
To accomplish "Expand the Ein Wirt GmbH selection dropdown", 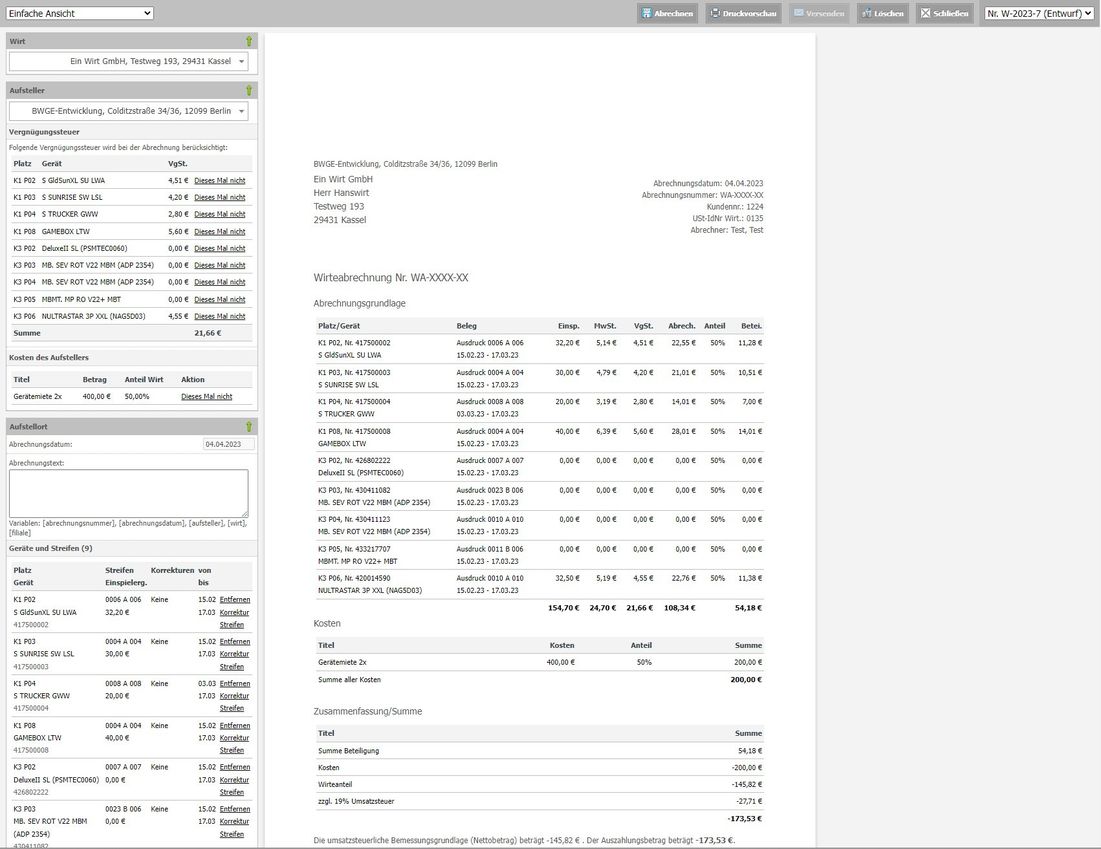I will [128, 62].
